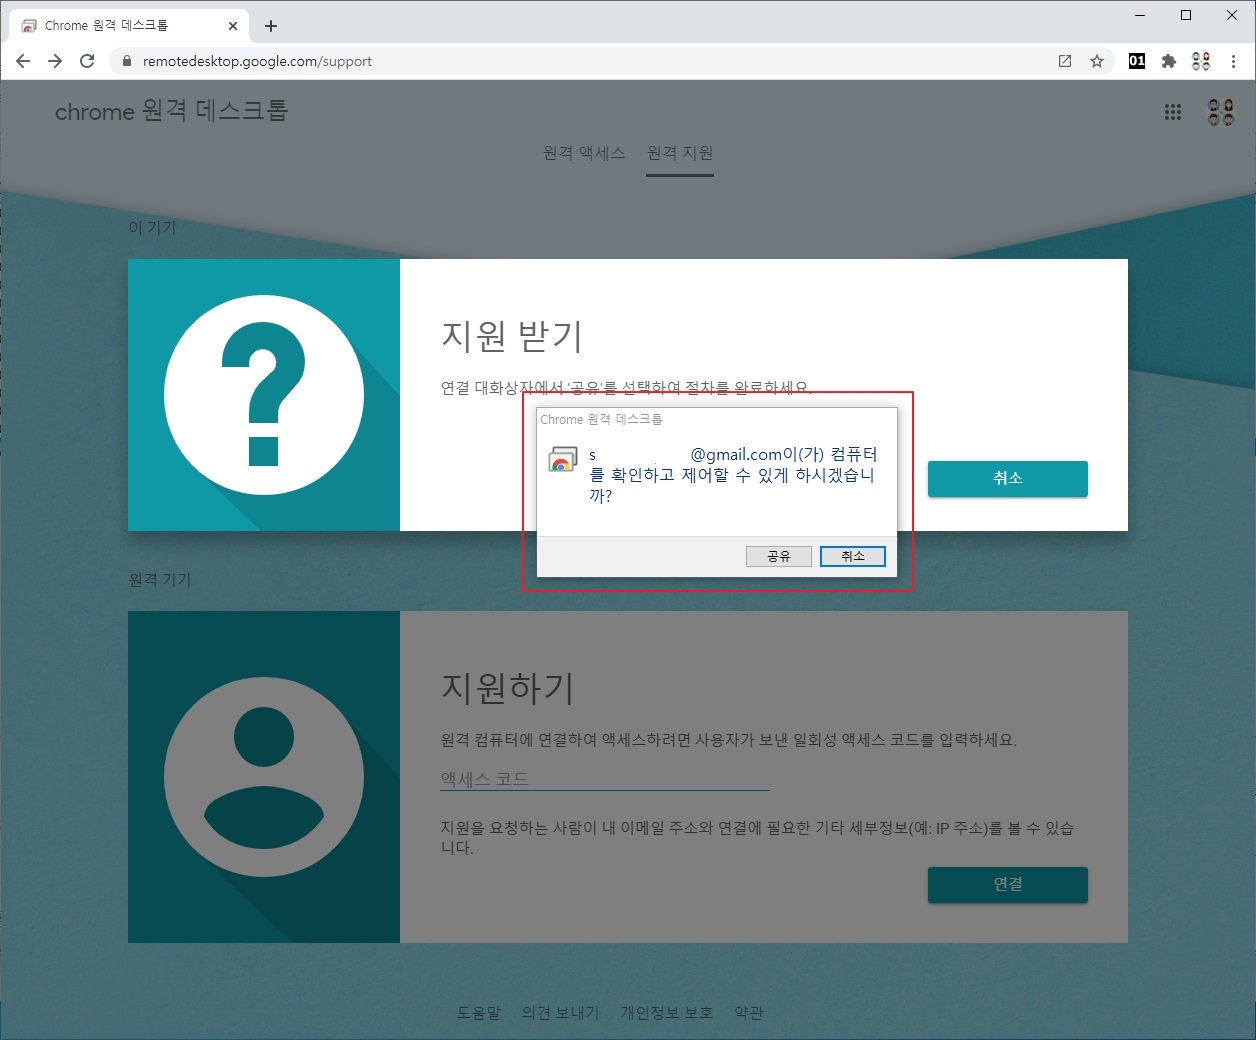Image resolution: width=1256 pixels, height=1040 pixels.
Task: Click the browser back arrow
Action: pos(23,61)
